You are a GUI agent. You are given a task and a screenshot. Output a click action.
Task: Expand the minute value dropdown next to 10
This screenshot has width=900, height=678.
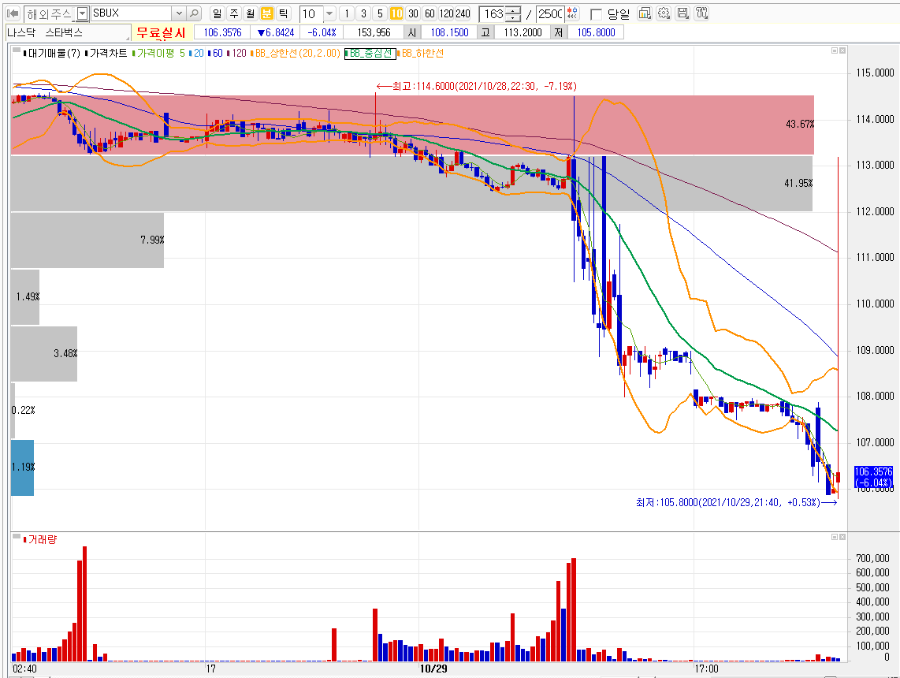click(329, 13)
